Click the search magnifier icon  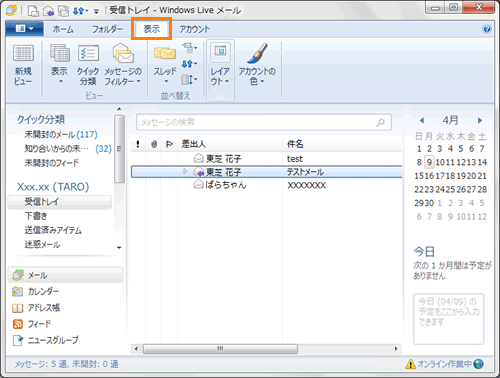pyautogui.click(x=380, y=122)
